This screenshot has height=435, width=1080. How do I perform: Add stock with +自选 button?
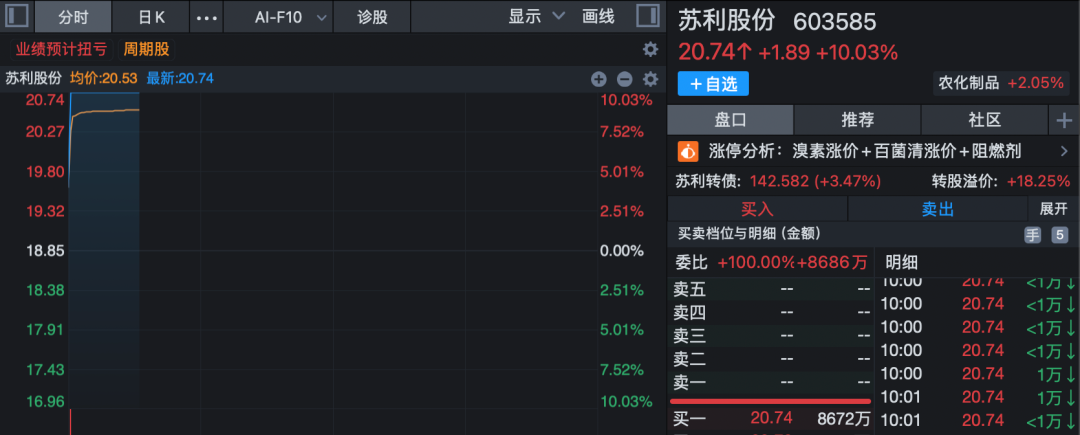[x=713, y=83]
